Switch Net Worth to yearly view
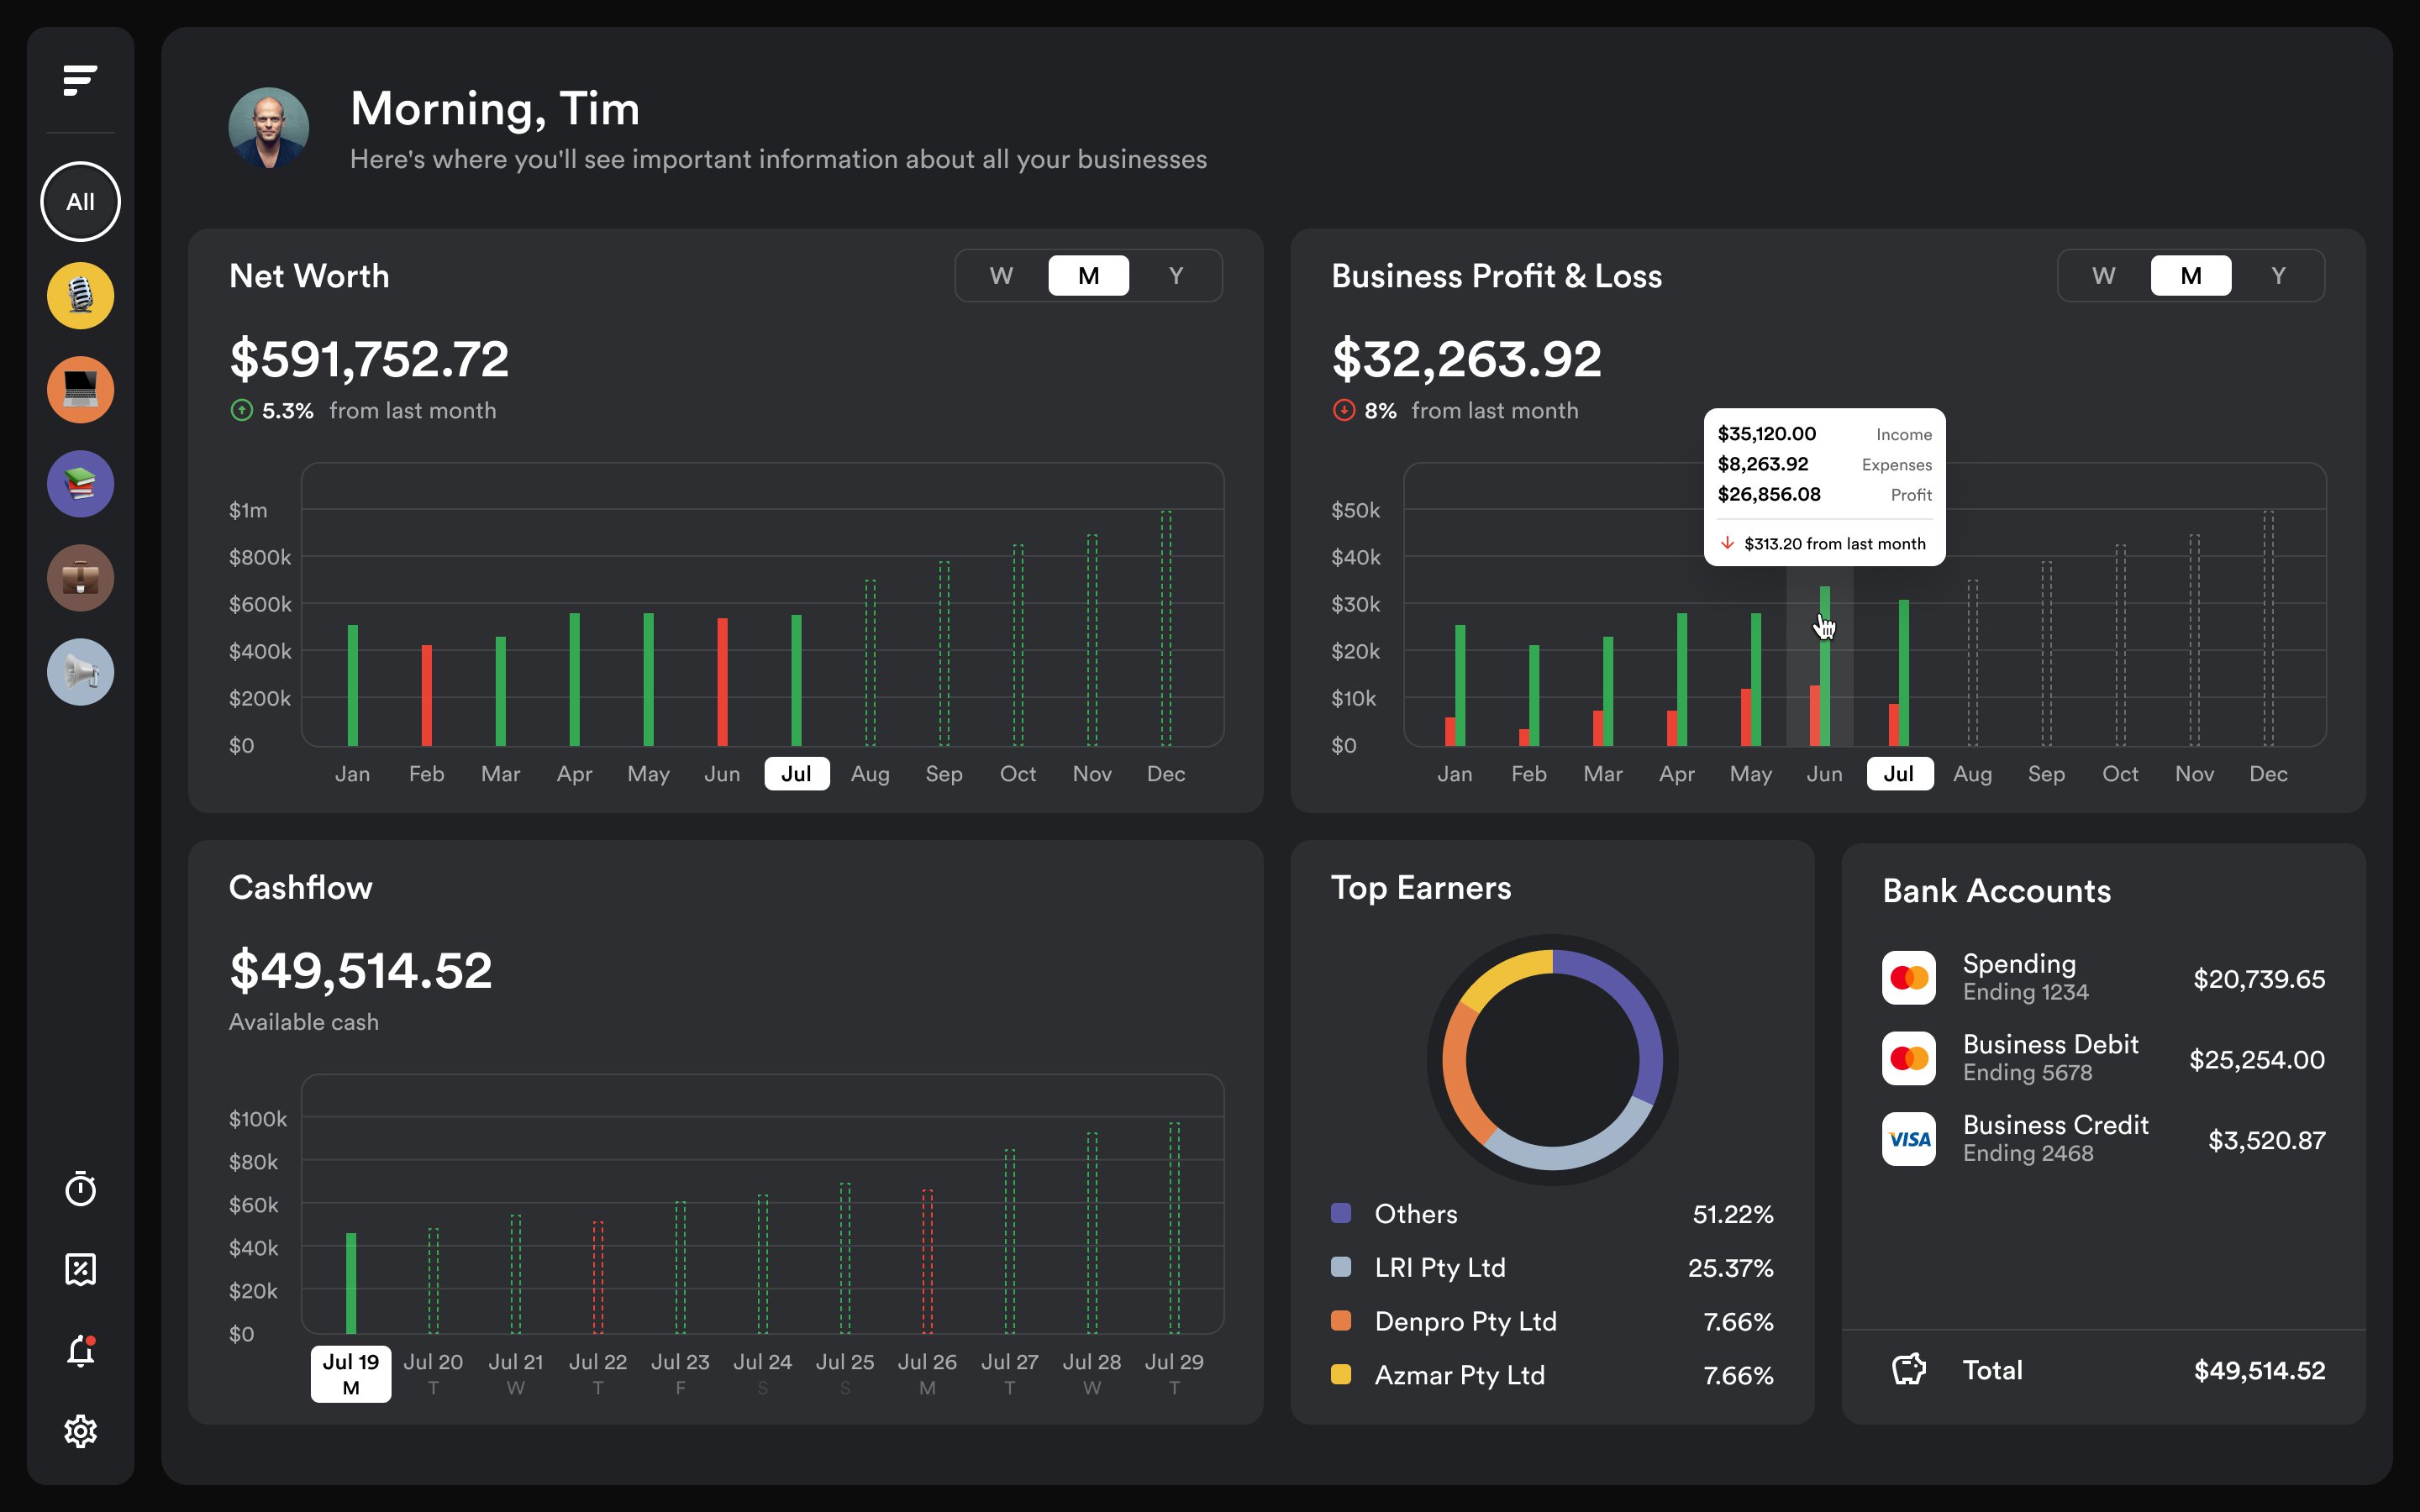The image size is (2420, 1512). pyautogui.click(x=1176, y=276)
